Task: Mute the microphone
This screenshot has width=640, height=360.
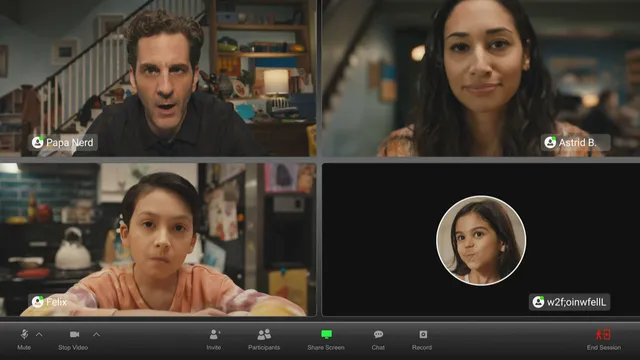Action: click(24, 340)
